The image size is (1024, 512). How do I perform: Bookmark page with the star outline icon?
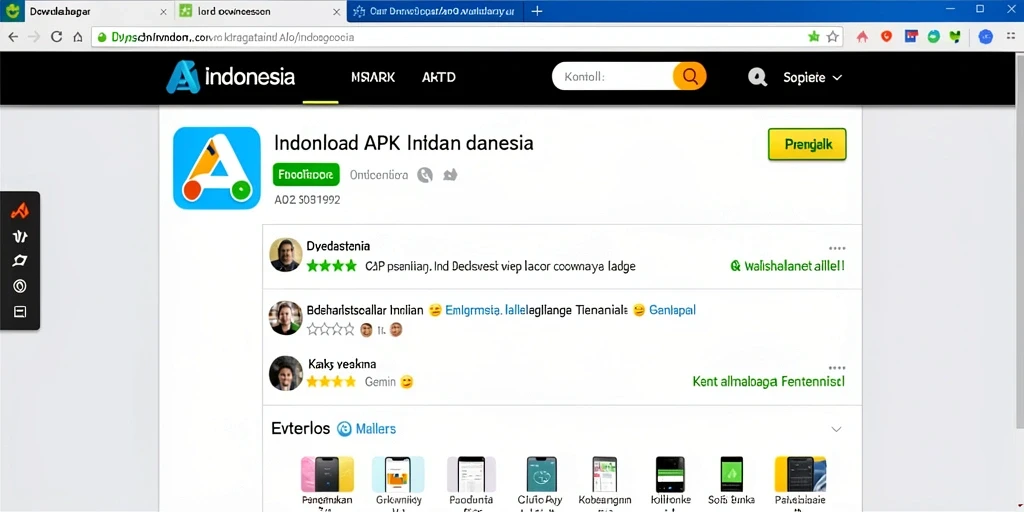click(833, 37)
